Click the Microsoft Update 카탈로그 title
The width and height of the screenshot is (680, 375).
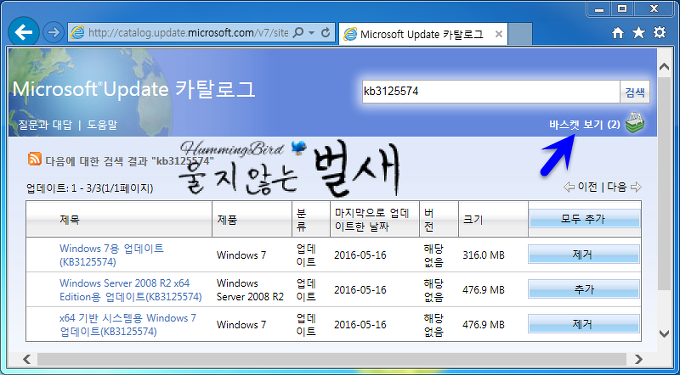(x=134, y=89)
